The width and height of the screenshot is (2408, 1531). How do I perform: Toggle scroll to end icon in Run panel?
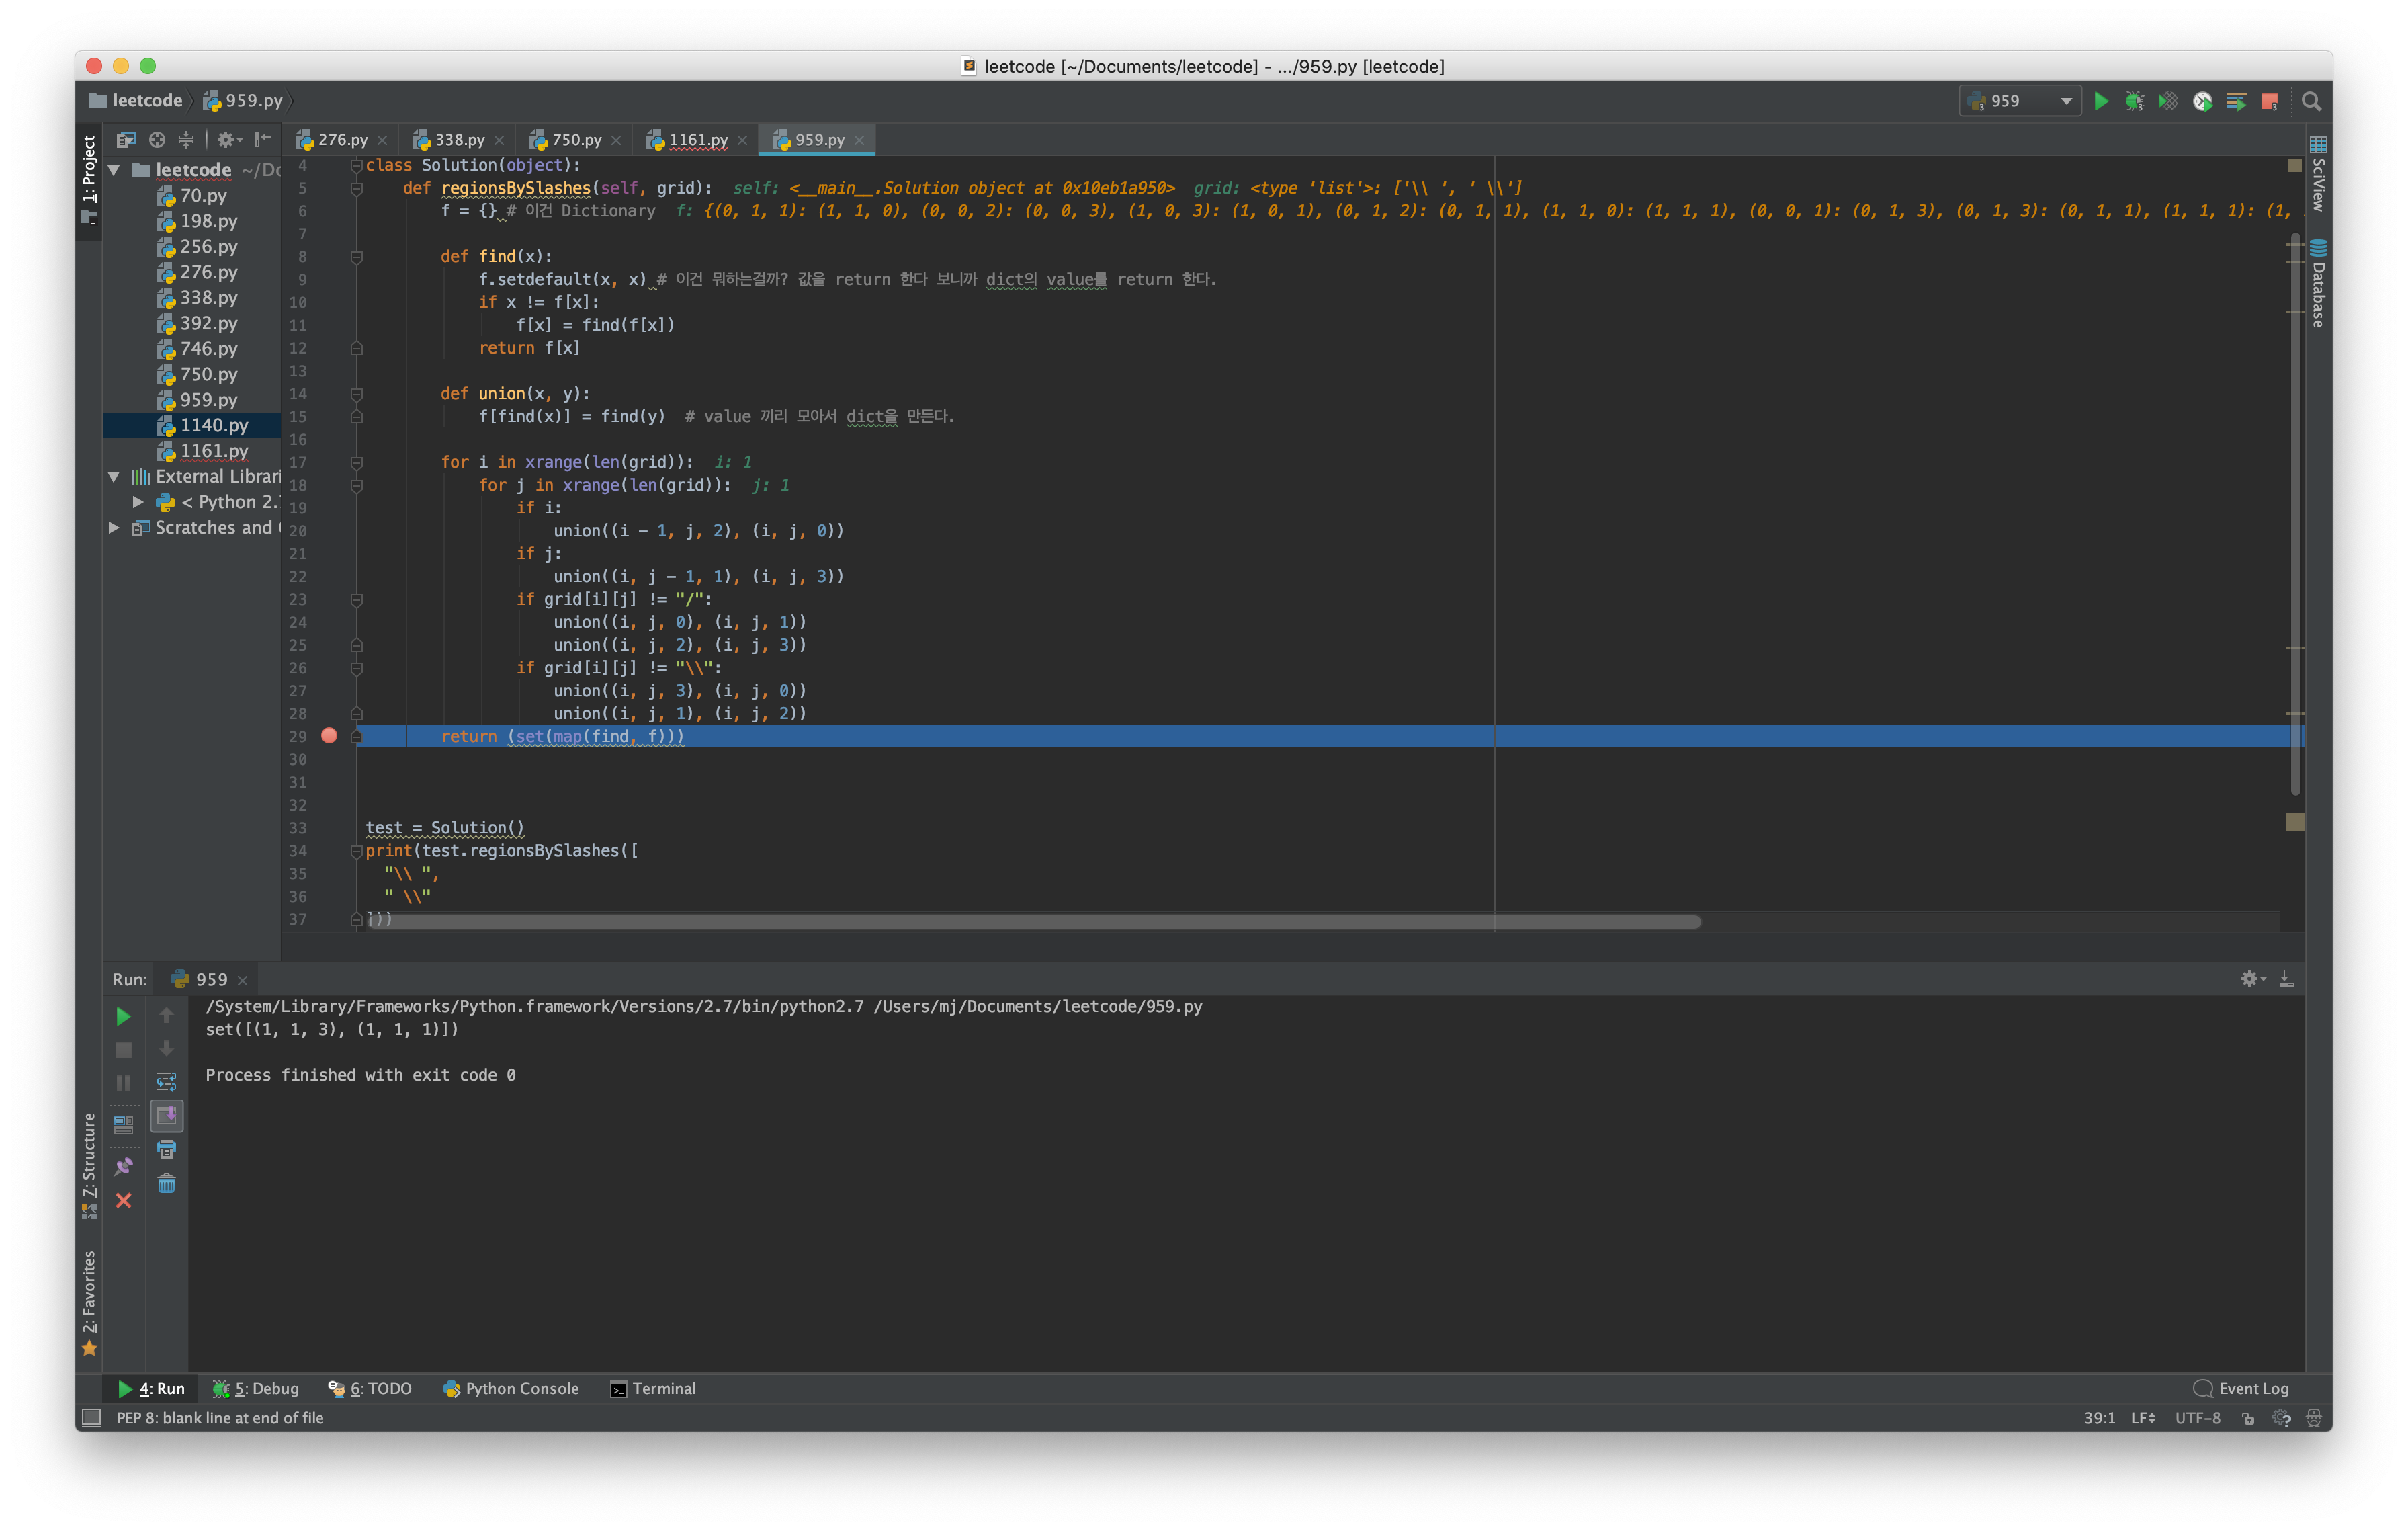click(x=167, y=1115)
